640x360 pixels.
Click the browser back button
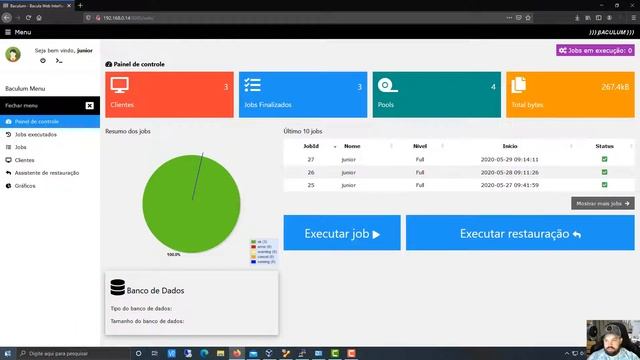click(x=7, y=18)
